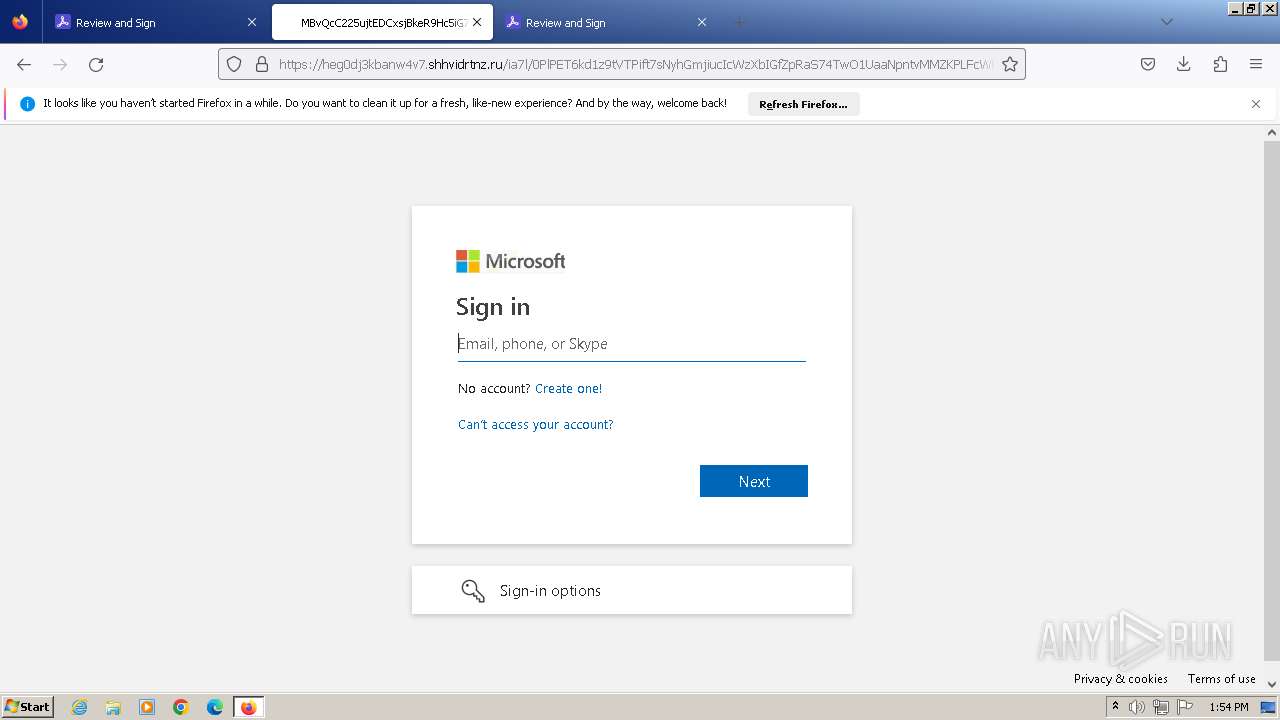
Task: Show hidden system tray icons
Action: (1115, 707)
